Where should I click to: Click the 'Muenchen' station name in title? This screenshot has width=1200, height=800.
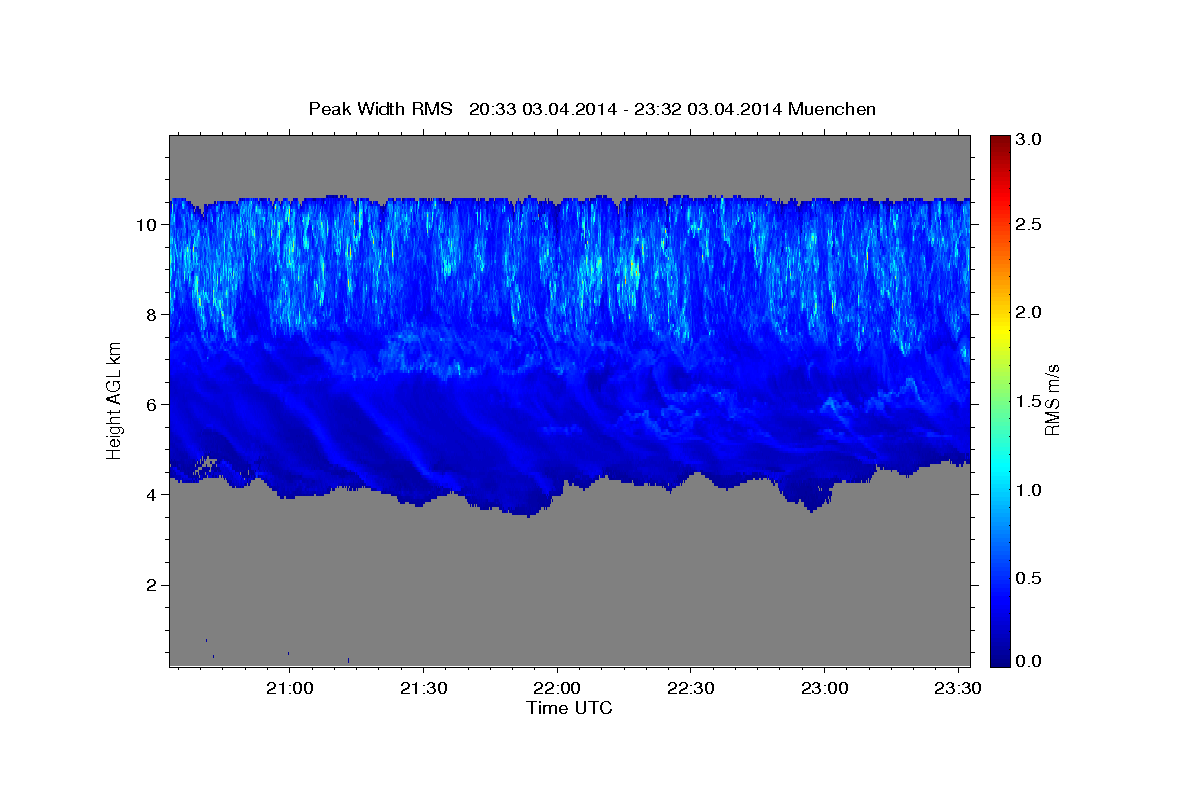pos(832,109)
